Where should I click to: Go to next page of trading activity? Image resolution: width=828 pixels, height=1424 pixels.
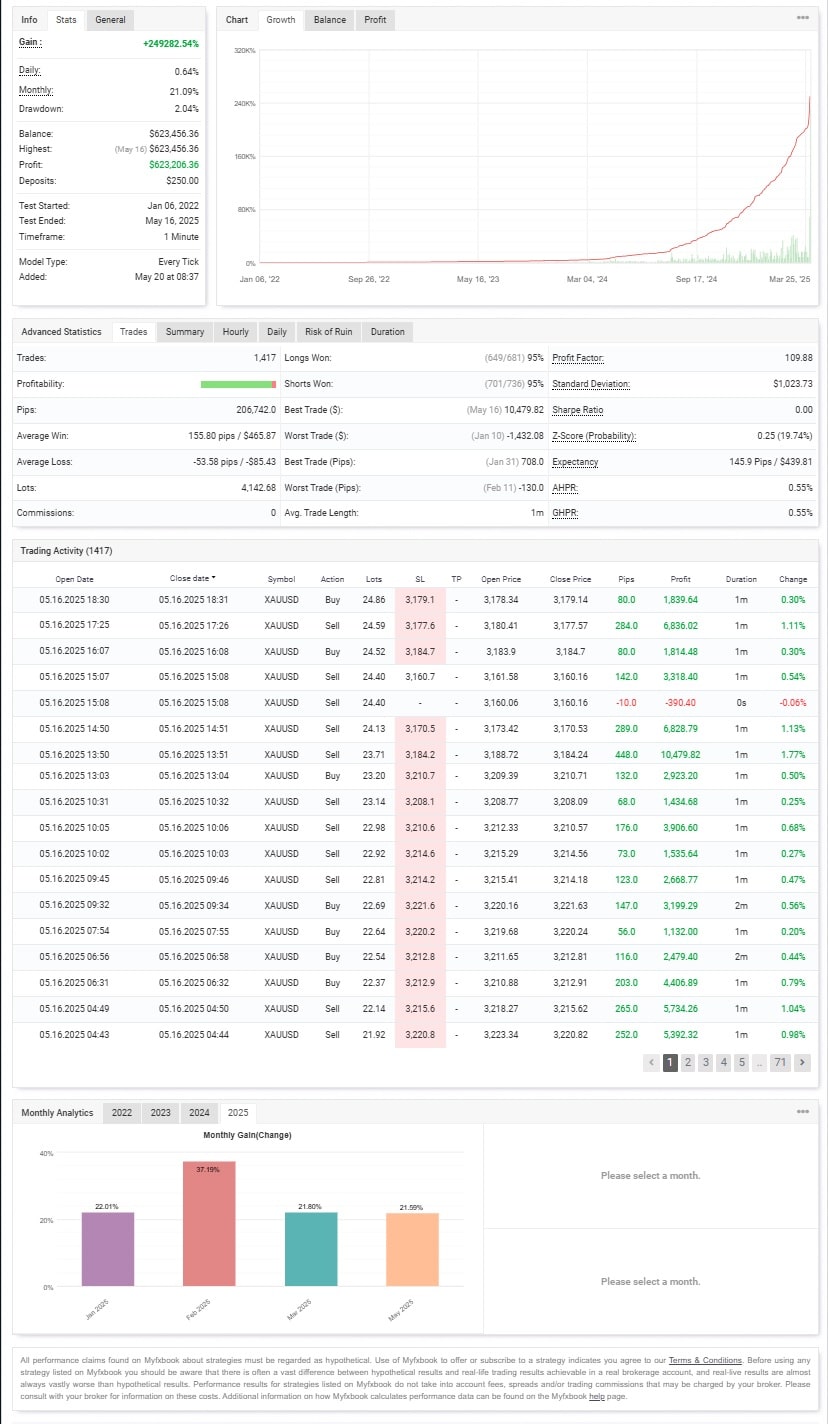coord(802,1062)
